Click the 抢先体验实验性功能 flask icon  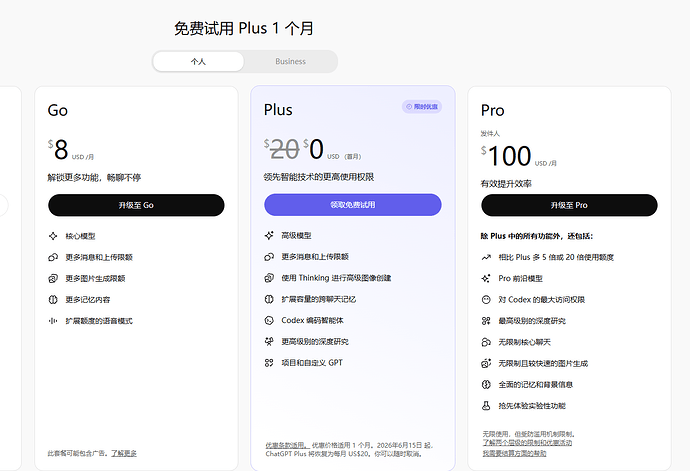pyautogui.click(x=486, y=405)
